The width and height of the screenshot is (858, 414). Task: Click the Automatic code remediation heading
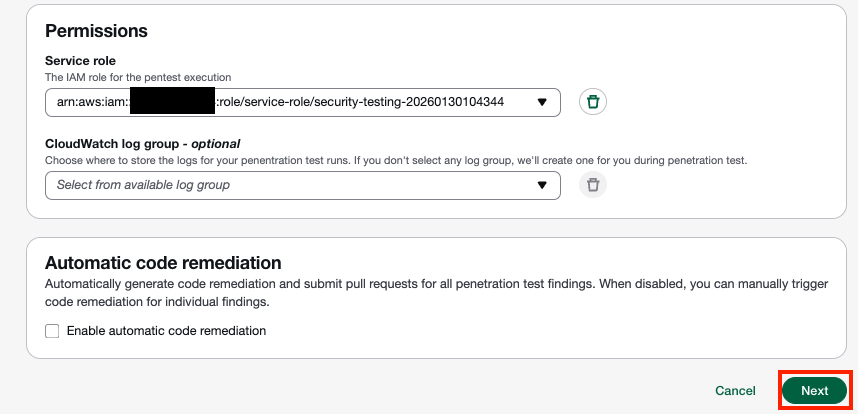(163, 263)
